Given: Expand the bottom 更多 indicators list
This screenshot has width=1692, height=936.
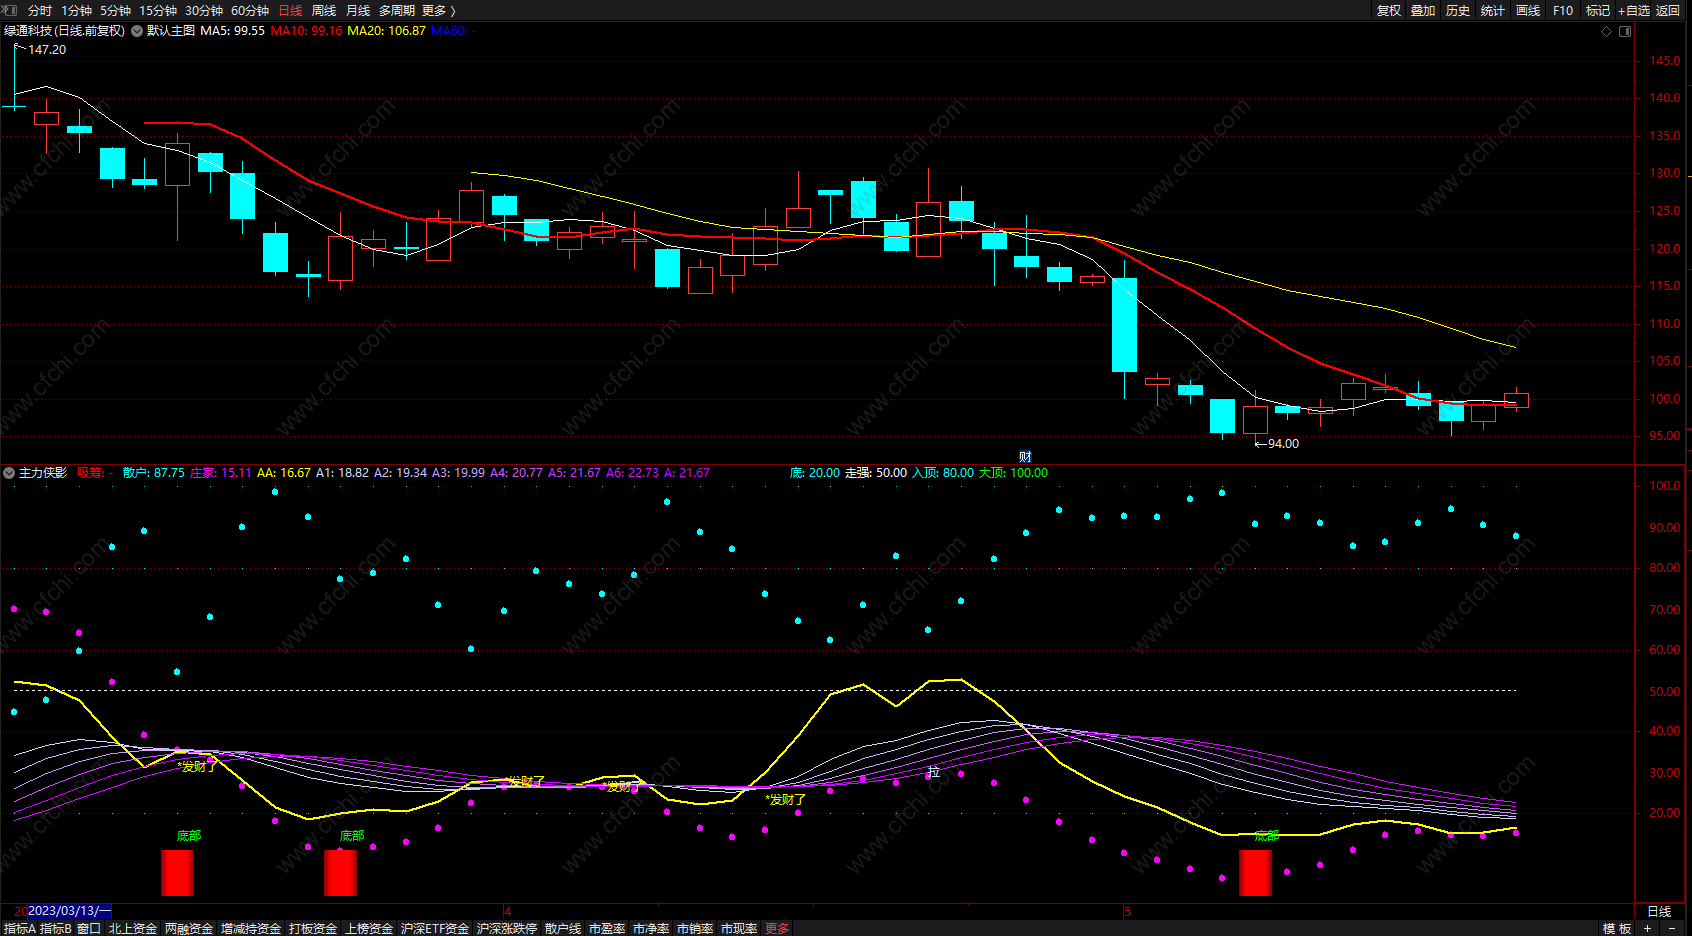Looking at the screenshot, I should click(x=777, y=929).
